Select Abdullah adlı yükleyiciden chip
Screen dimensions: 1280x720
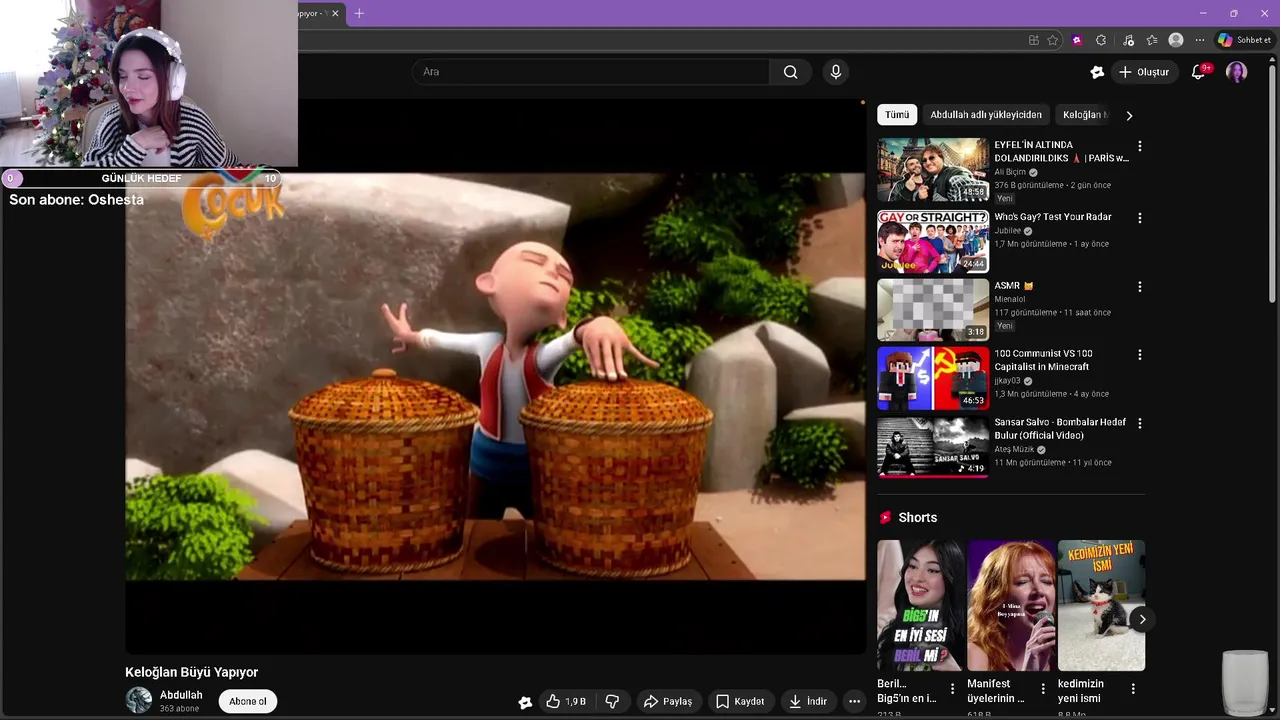pos(986,115)
